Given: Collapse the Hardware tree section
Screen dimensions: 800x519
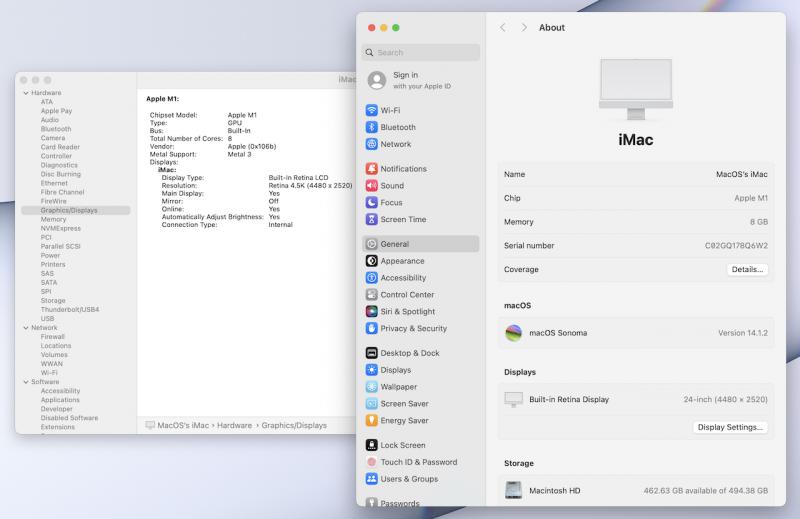Looking at the screenshot, I should coord(25,93).
